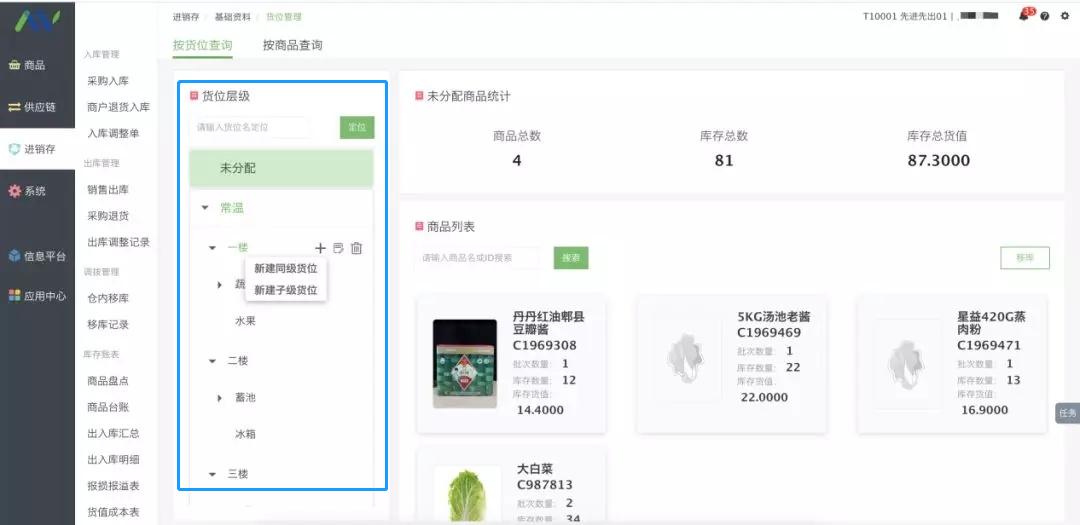Collapse the 二楼 tree node arrow
Viewport: 1080px width, 525px height.
point(212,361)
